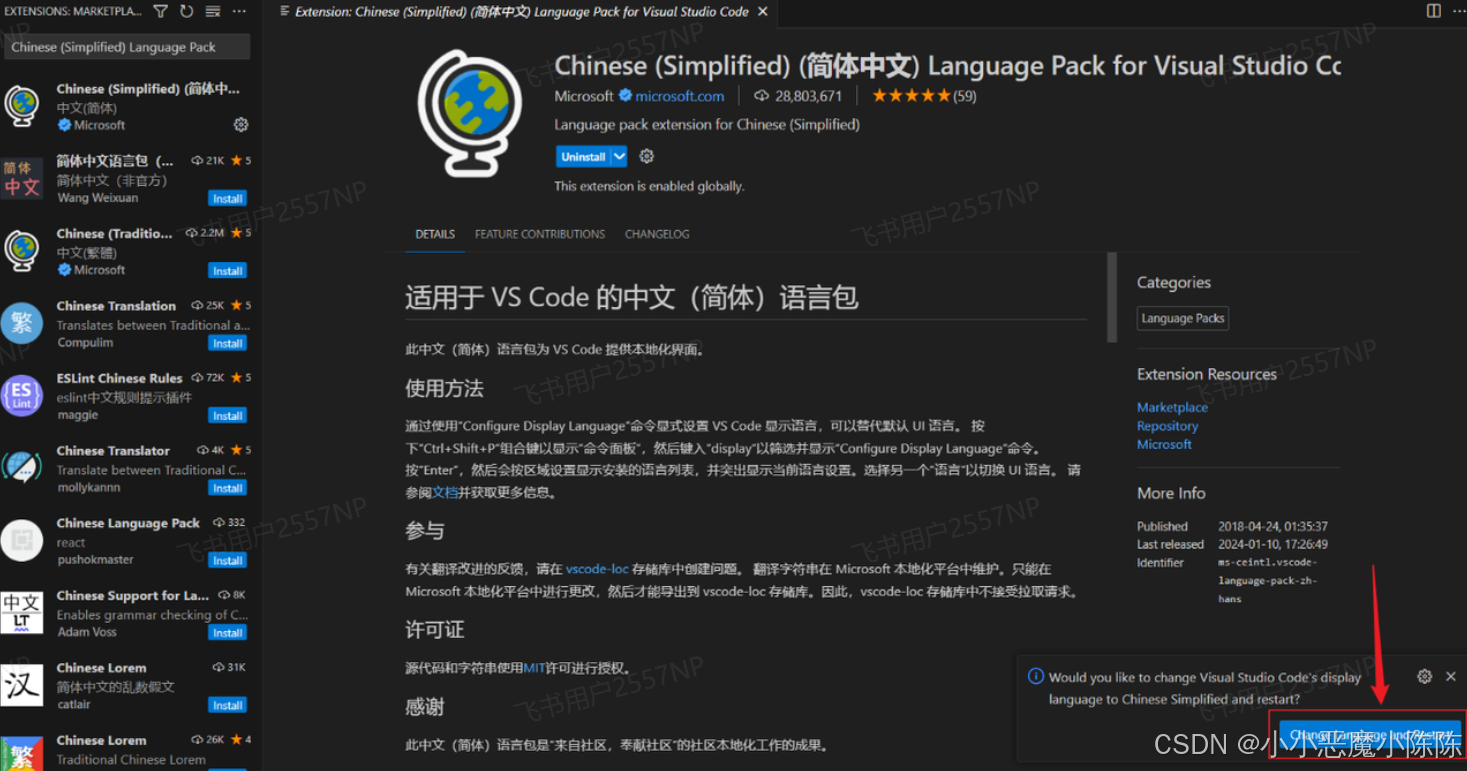Install 简体中文语言包 by Wang Weixuan
The width and height of the screenshot is (1467, 771).
tap(228, 199)
